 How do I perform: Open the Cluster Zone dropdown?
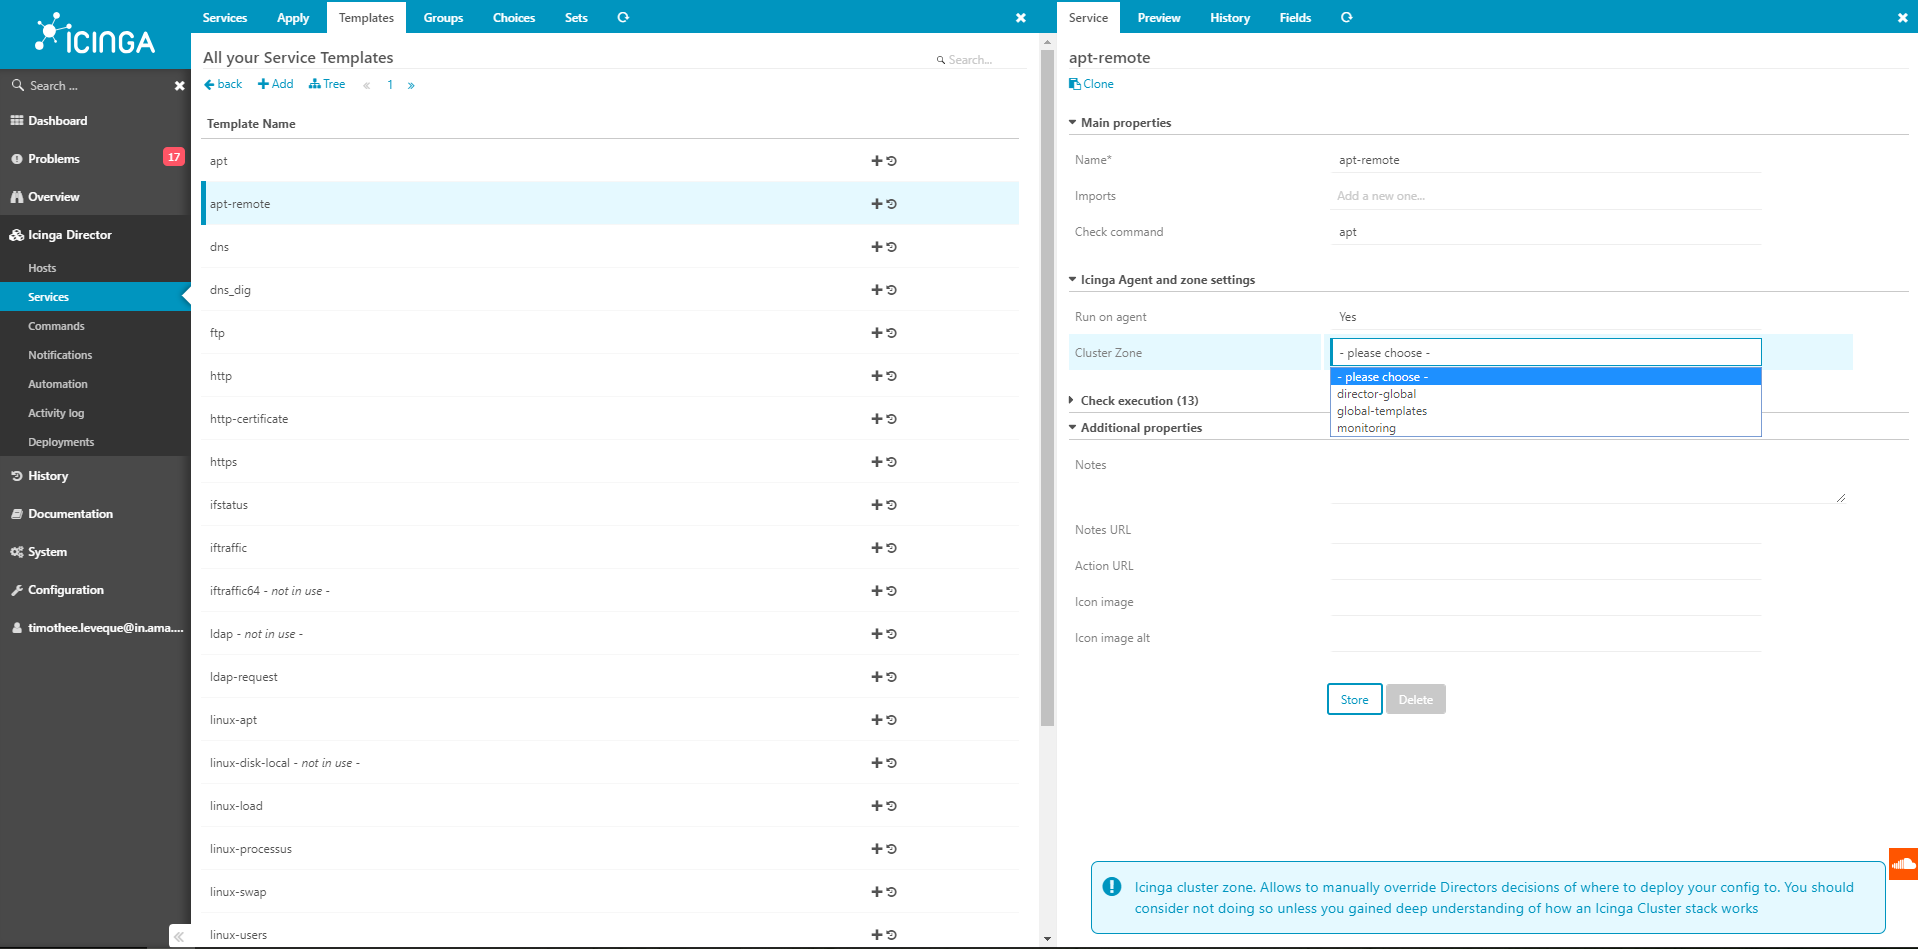pos(1546,352)
